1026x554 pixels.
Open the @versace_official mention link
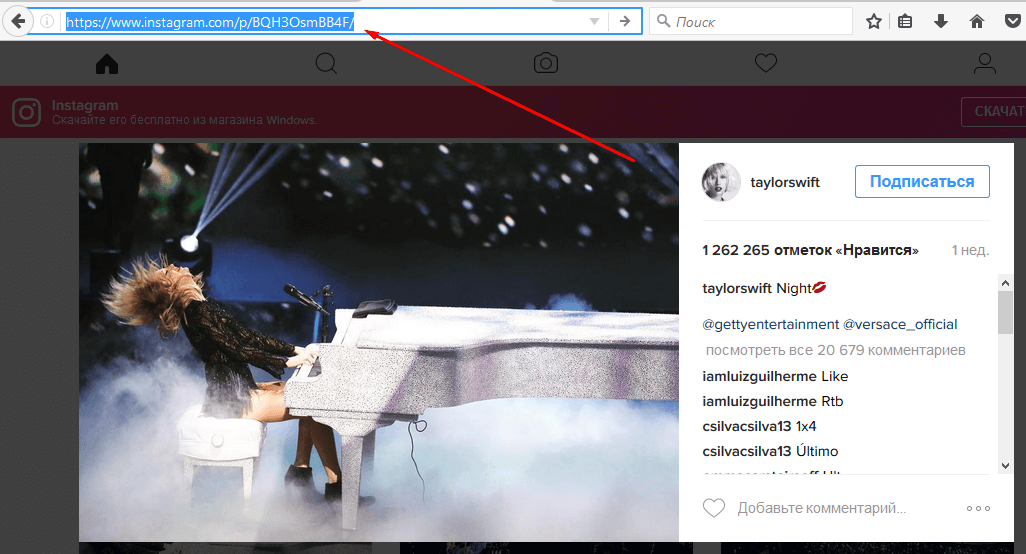[x=901, y=324]
